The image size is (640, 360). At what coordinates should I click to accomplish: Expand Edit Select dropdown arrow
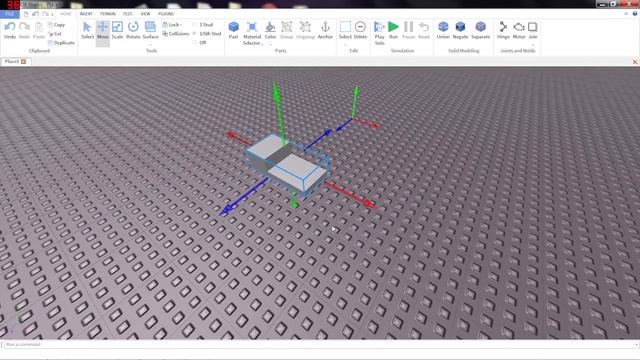[345, 44]
